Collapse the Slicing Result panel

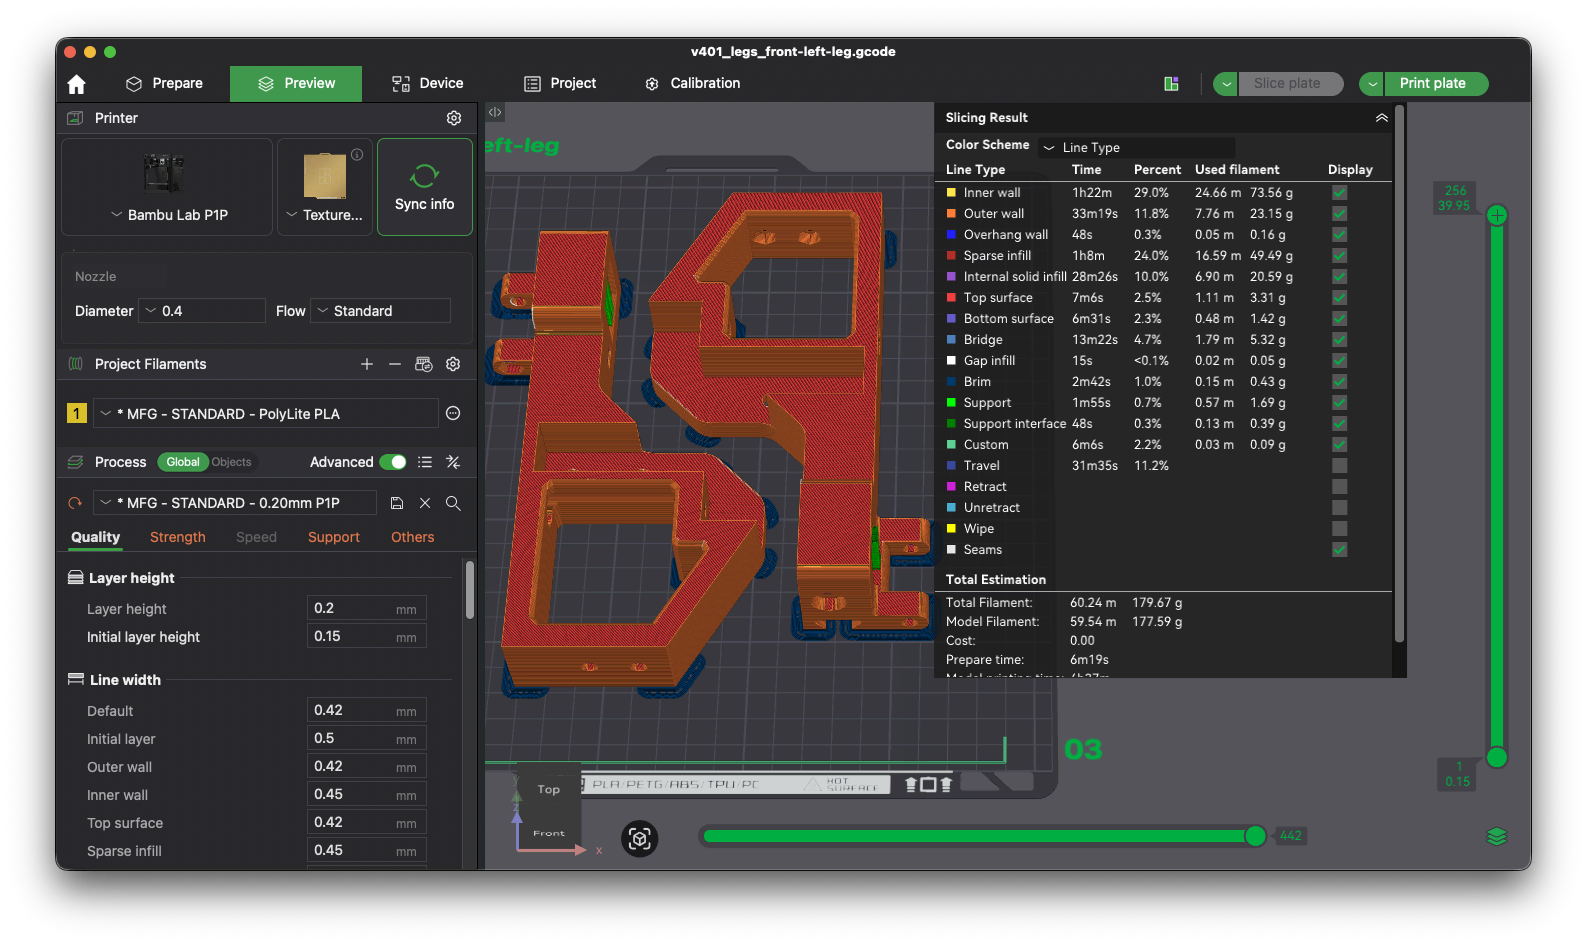click(1381, 118)
